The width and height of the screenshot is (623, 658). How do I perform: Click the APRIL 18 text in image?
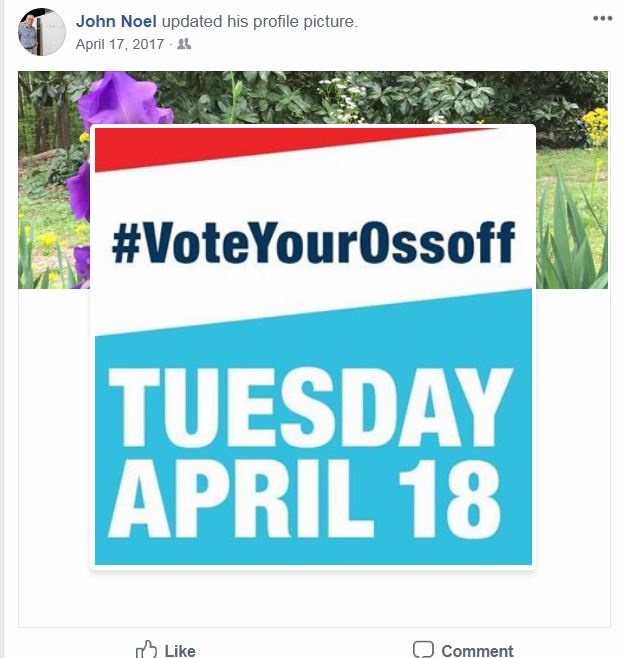pyautogui.click(x=305, y=499)
